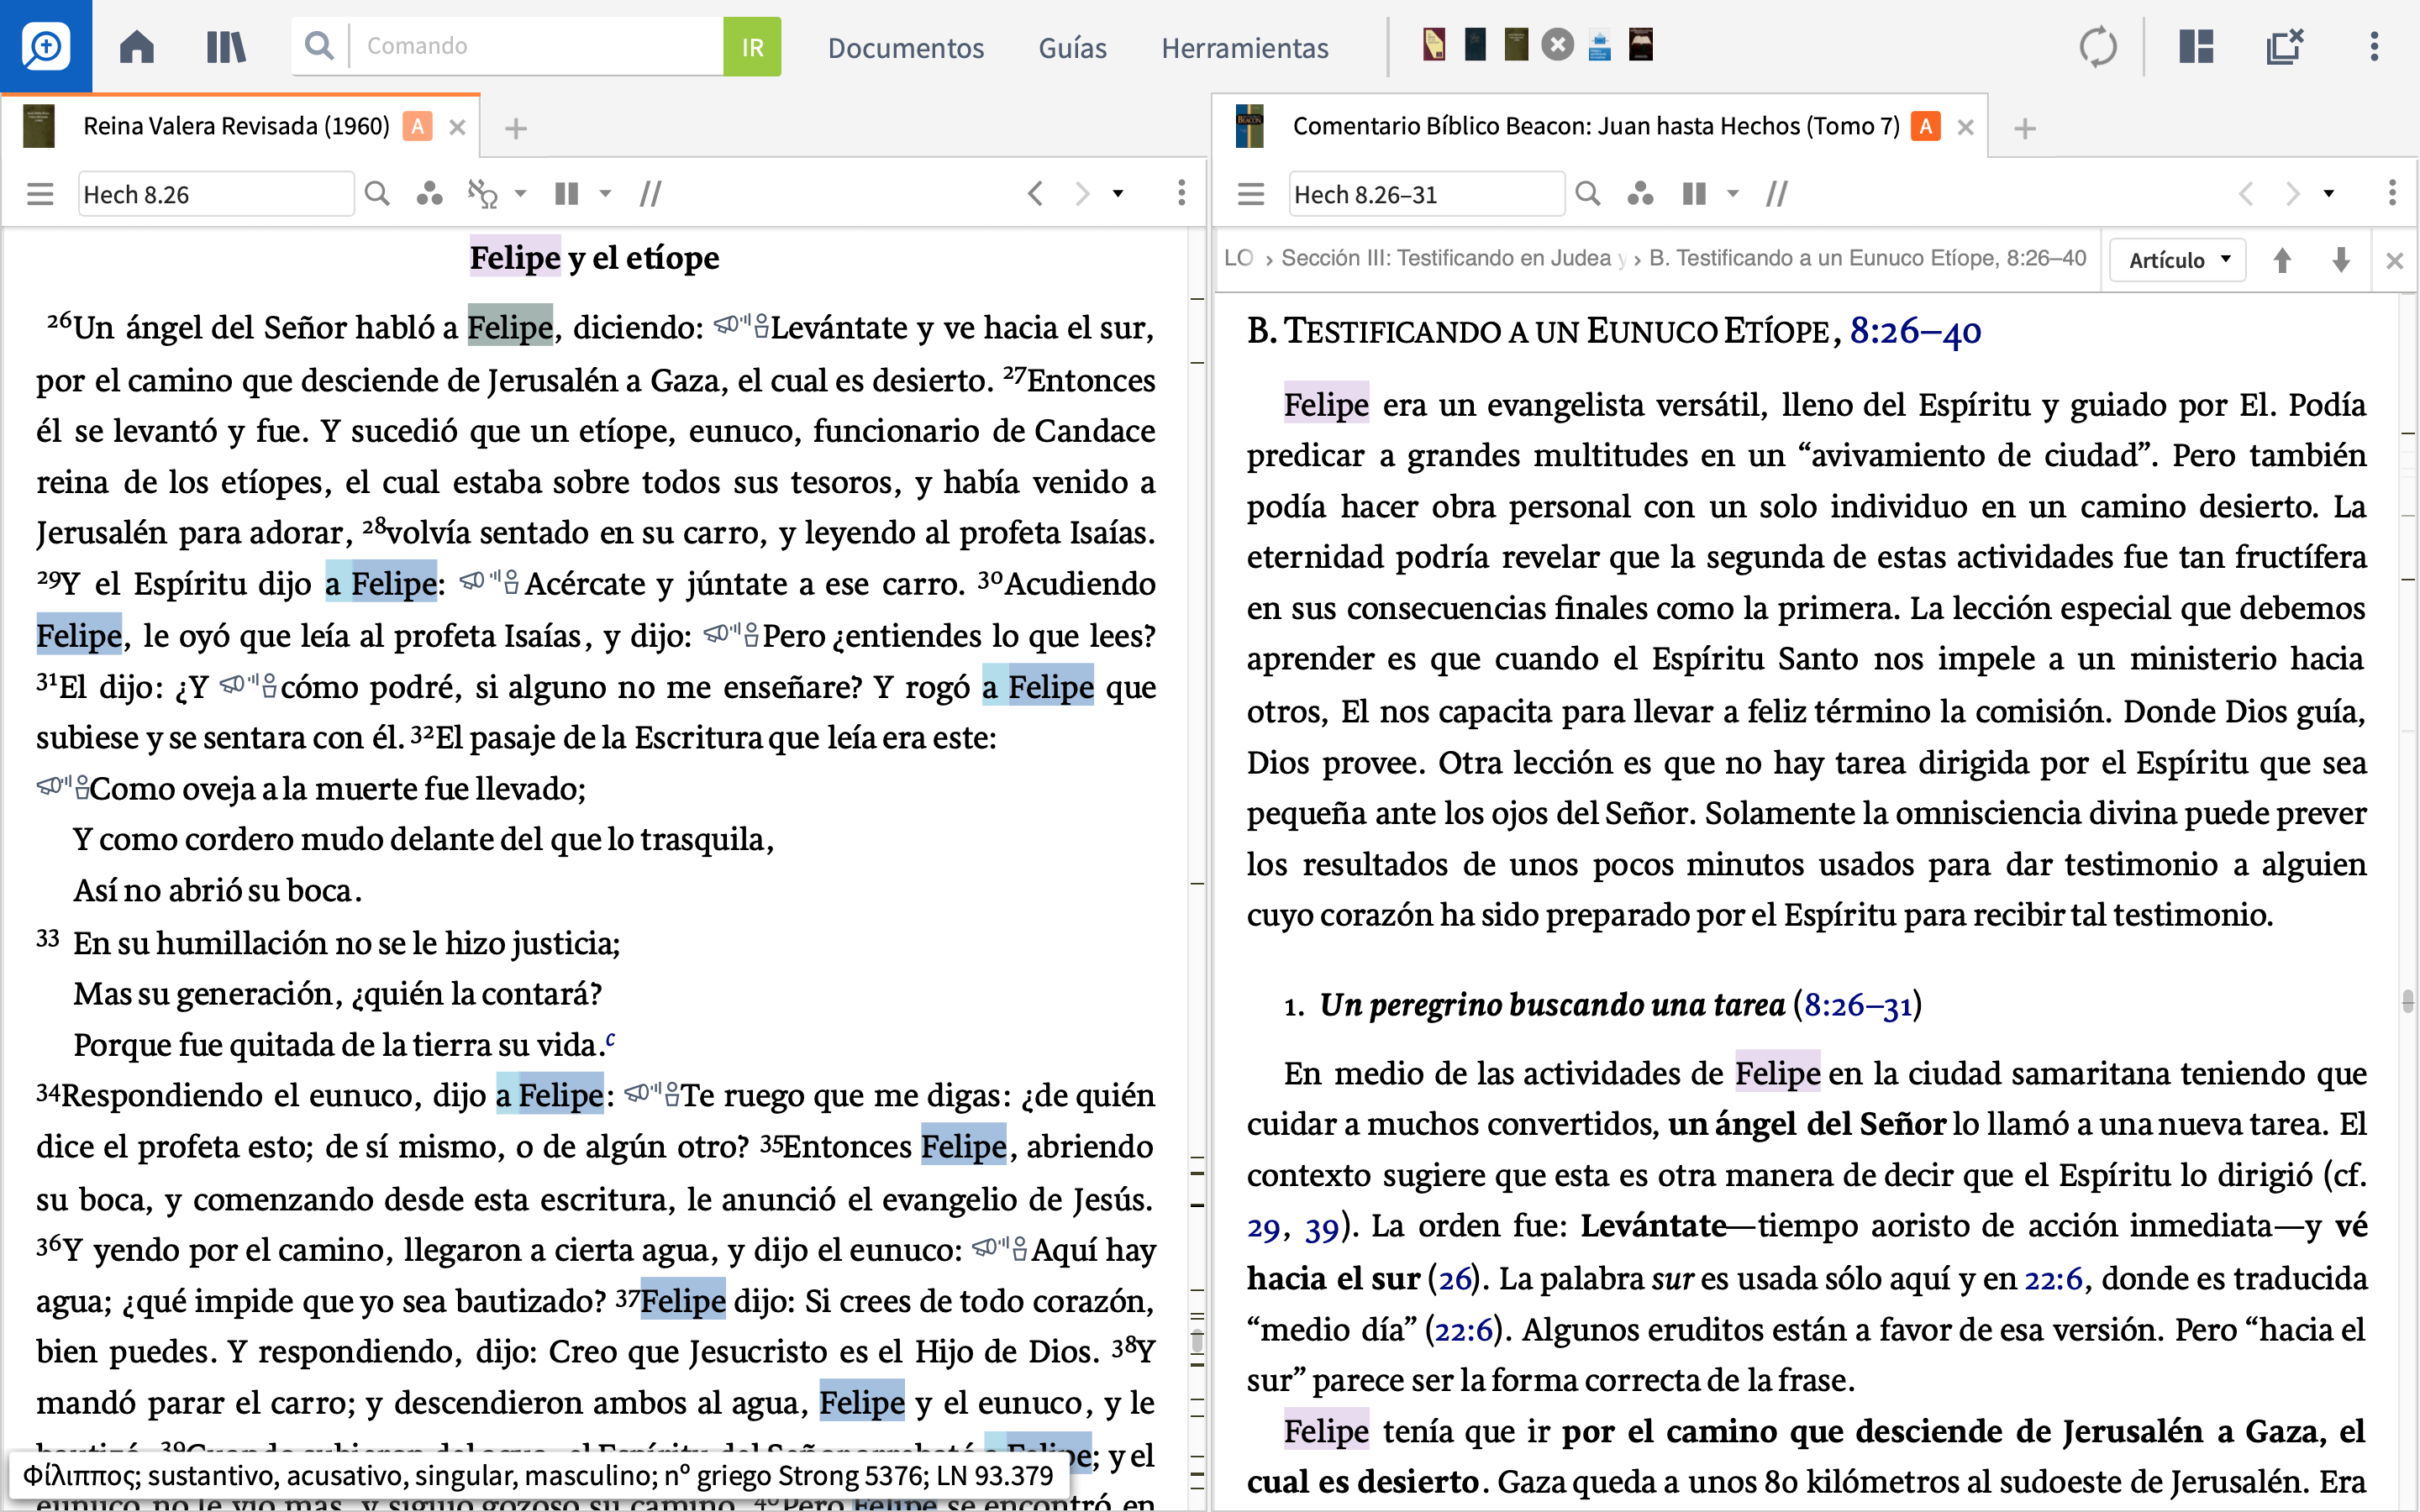
Task: Open visual filters in Reina Valera panel
Action: (429, 193)
